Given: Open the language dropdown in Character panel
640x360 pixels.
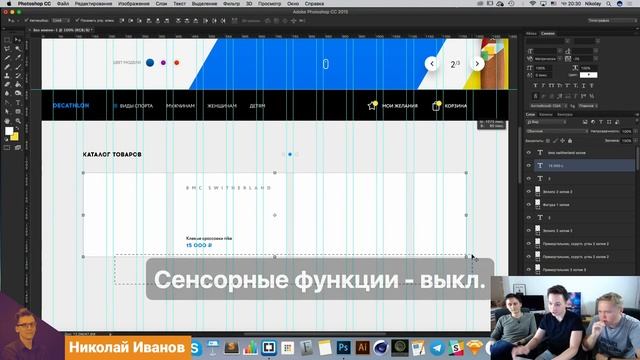Looking at the screenshot, I should coord(548,106).
